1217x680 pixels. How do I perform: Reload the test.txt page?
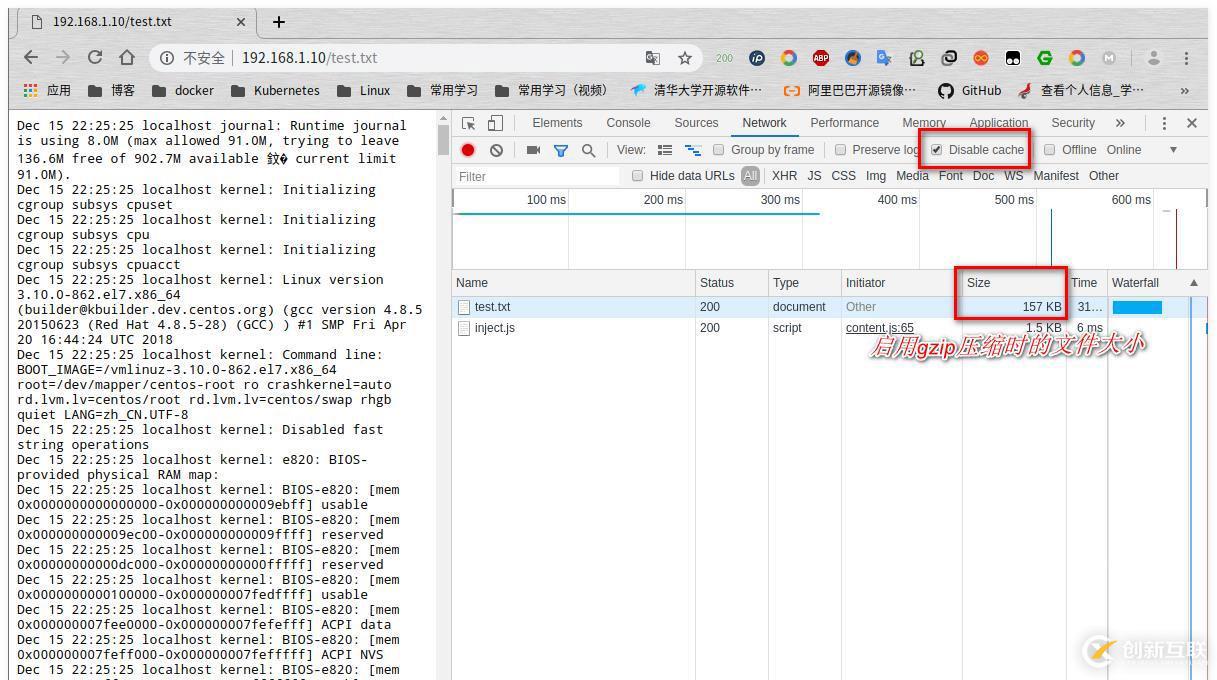(95, 58)
